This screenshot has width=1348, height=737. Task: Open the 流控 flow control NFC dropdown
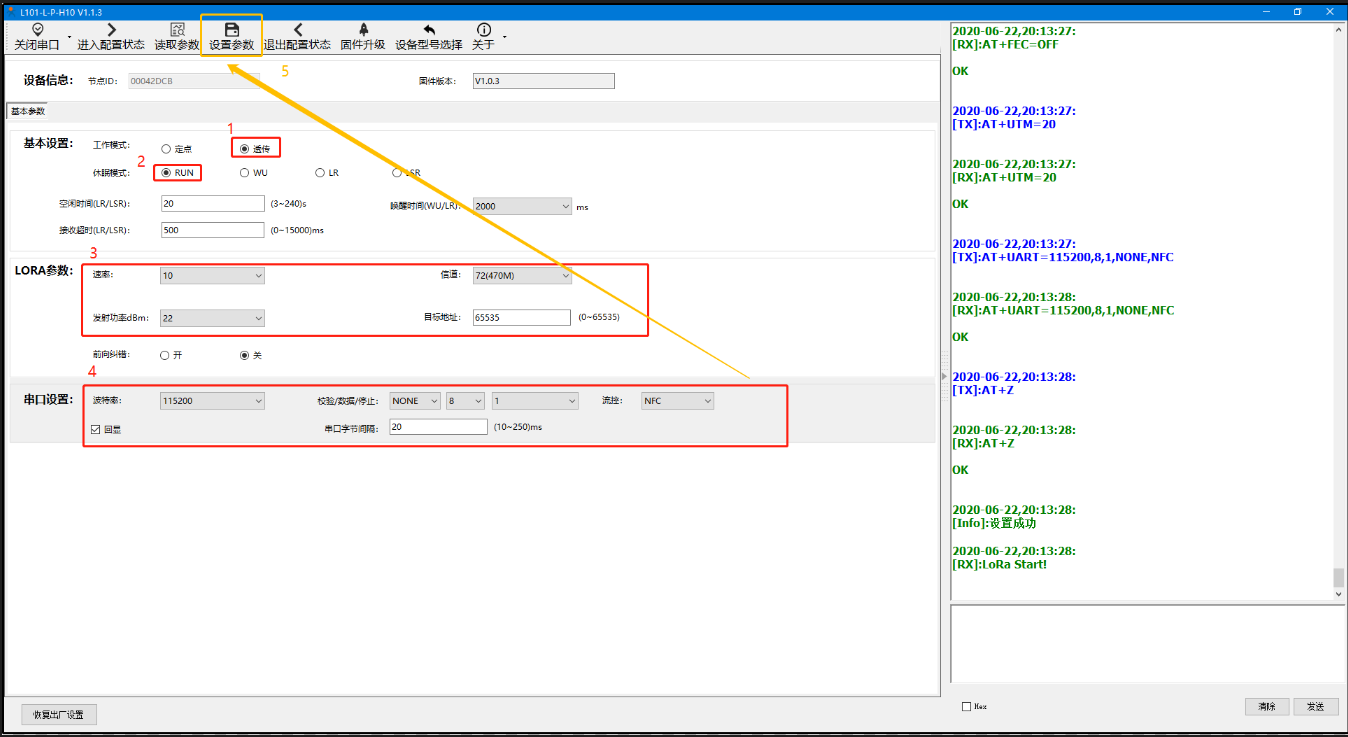click(x=677, y=401)
